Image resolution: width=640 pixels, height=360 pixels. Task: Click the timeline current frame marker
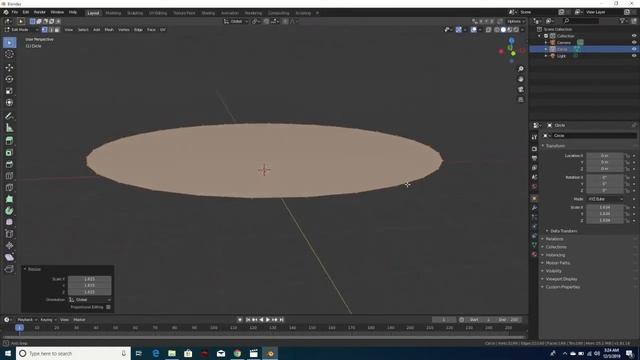(19, 327)
